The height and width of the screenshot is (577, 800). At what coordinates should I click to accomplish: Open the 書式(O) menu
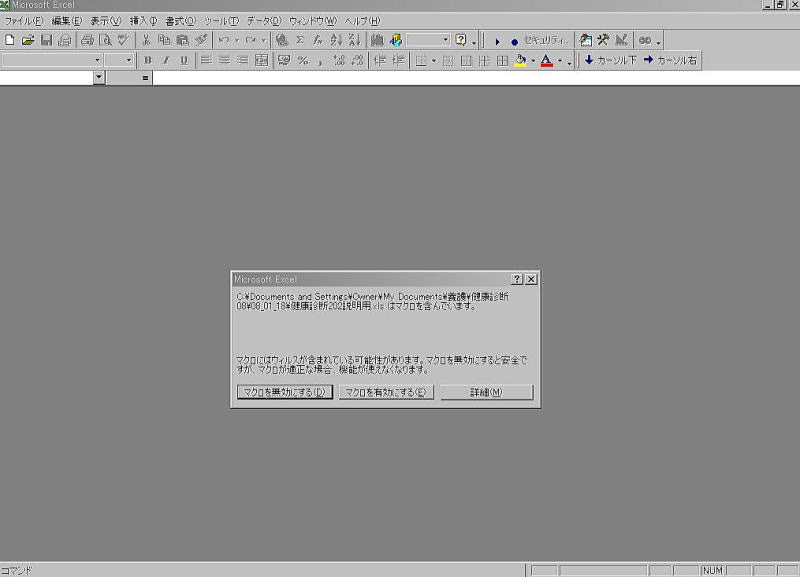click(x=181, y=21)
